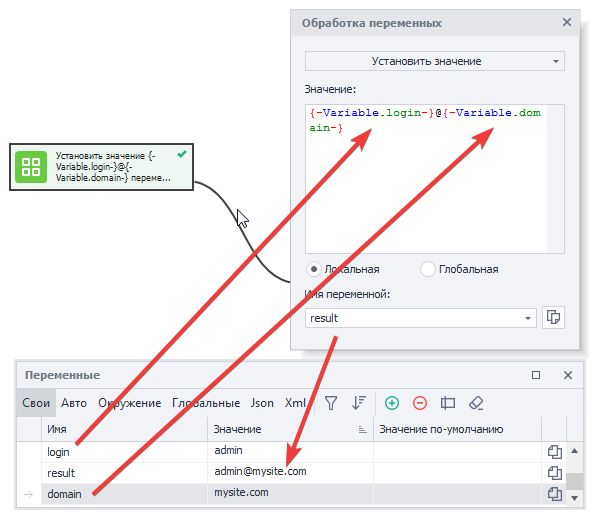This screenshot has height=518, width=592.
Task: Click the rename variable icon beside minus button
Action: click(x=447, y=403)
